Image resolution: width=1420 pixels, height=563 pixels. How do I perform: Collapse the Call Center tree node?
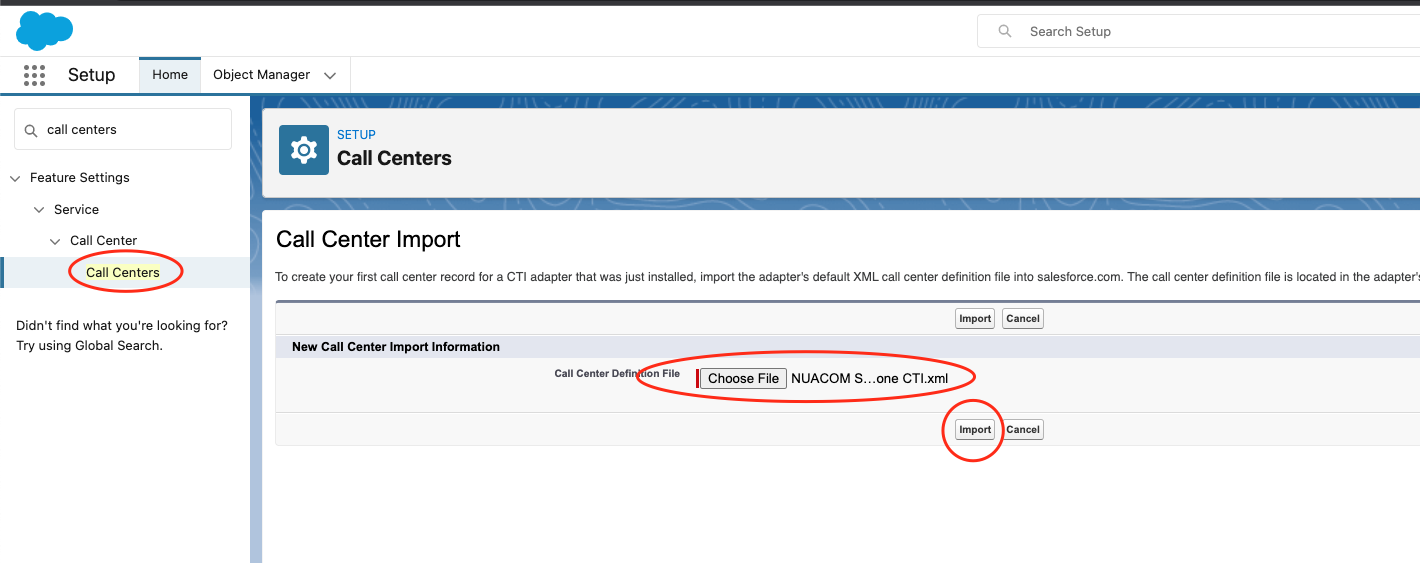55,241
